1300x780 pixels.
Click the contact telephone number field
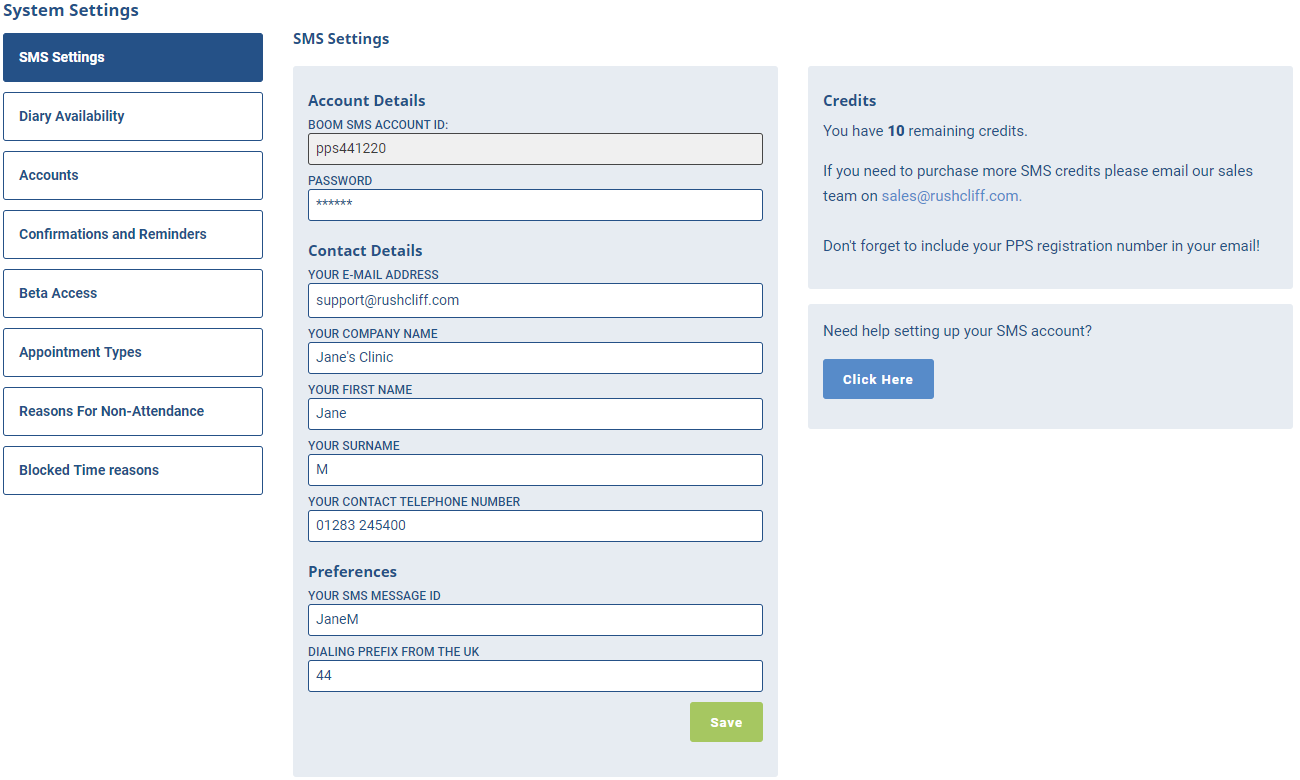535,526
